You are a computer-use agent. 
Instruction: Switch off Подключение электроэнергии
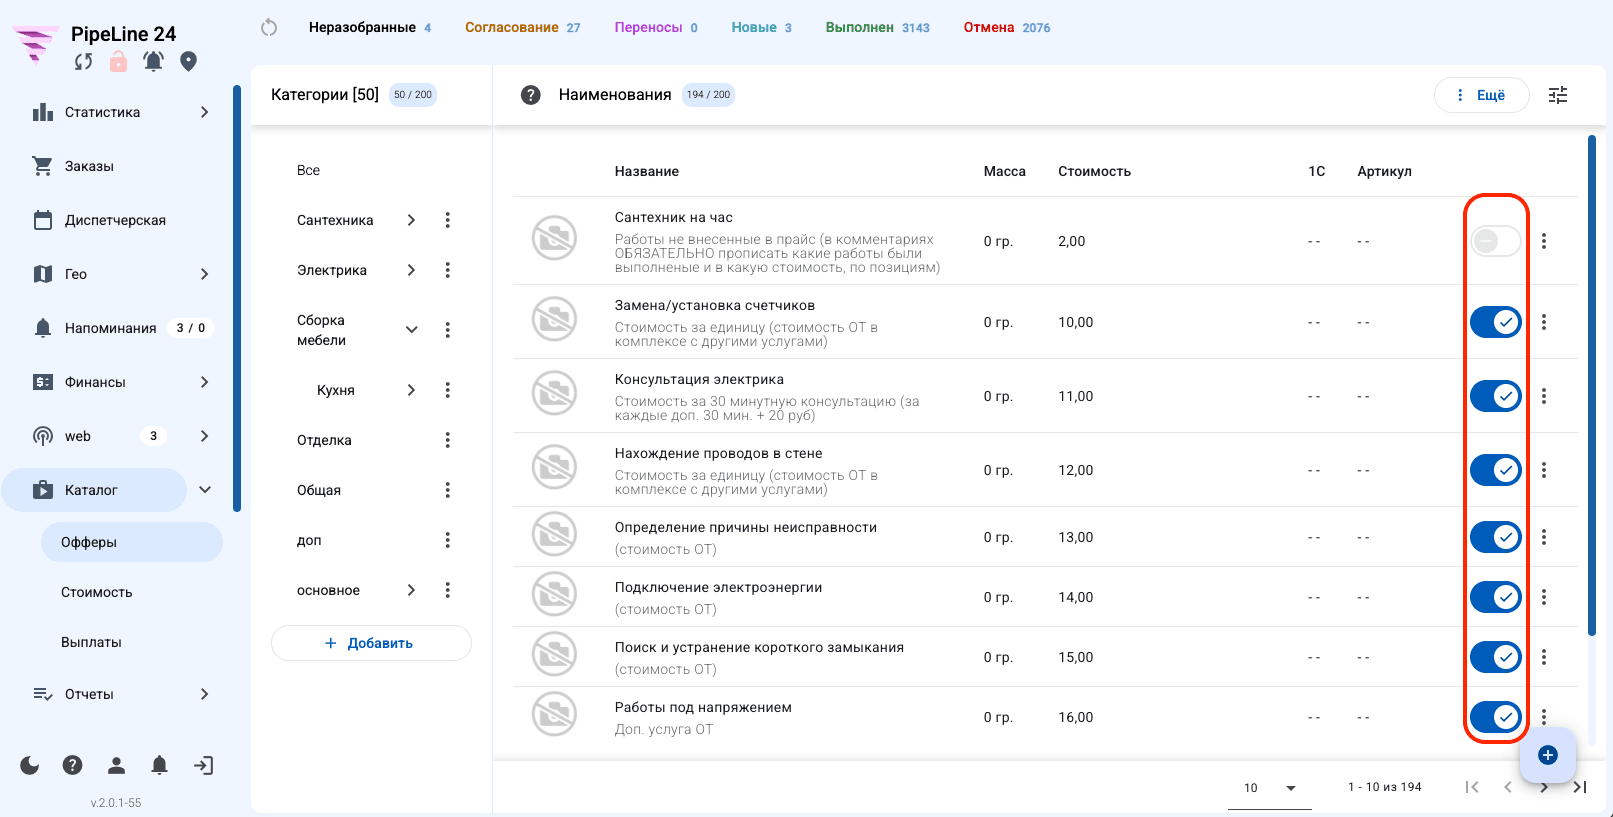pos(1496,597)
